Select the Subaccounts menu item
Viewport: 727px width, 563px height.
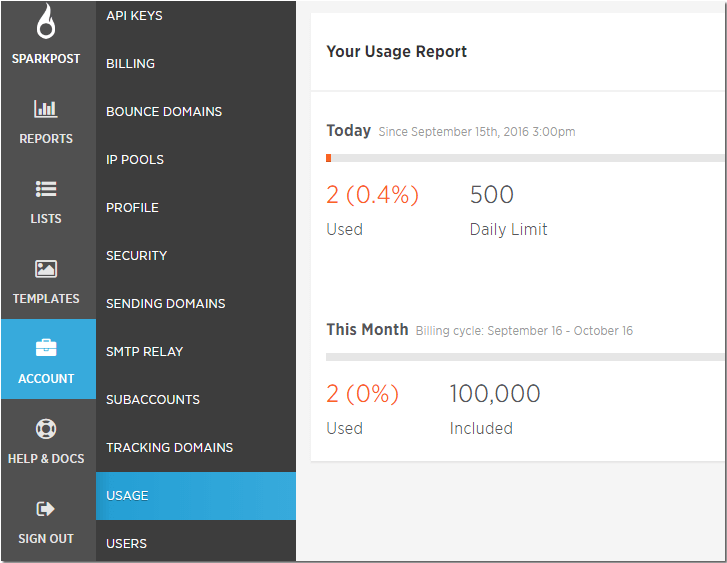196,400
